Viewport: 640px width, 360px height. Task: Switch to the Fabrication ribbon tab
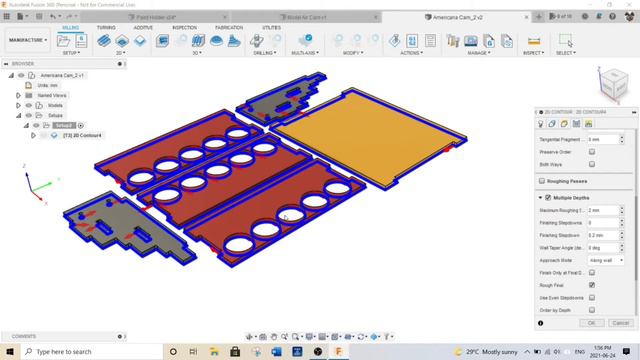(x=229, y=27)
